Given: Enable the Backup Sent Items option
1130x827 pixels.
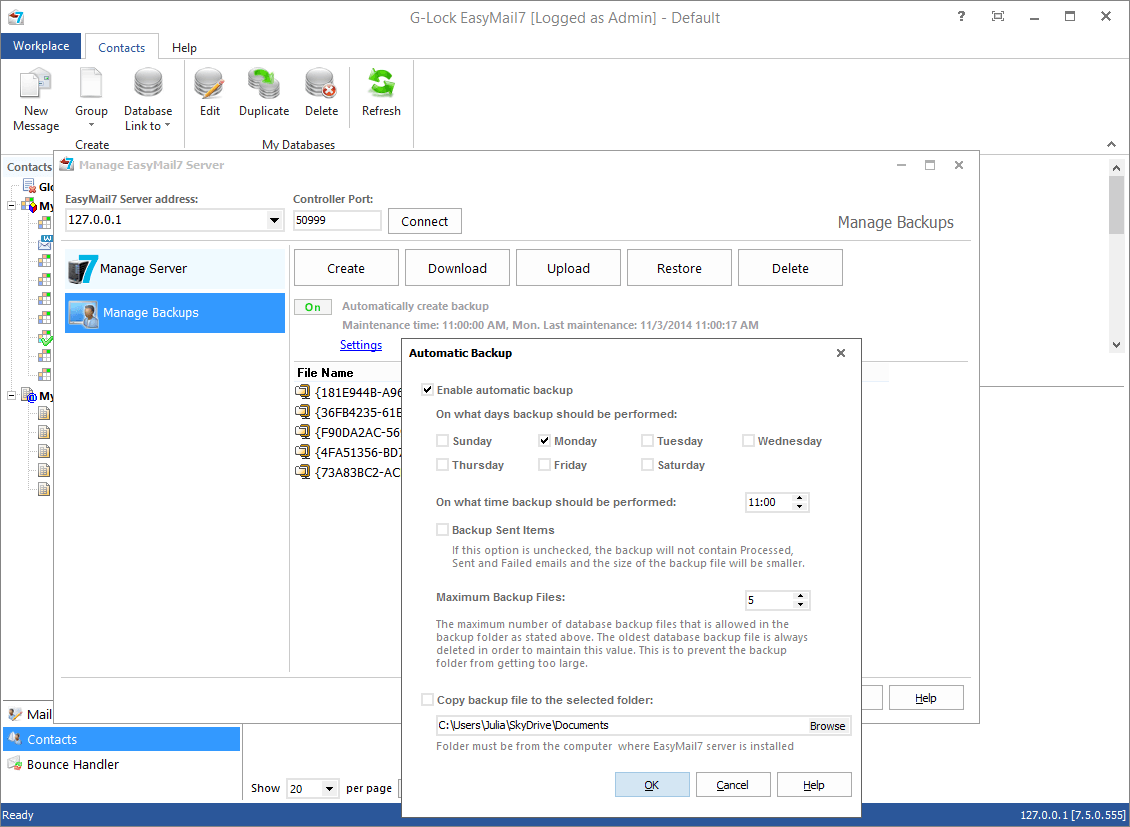Looking at the screenshot, I should click(442, 529).
